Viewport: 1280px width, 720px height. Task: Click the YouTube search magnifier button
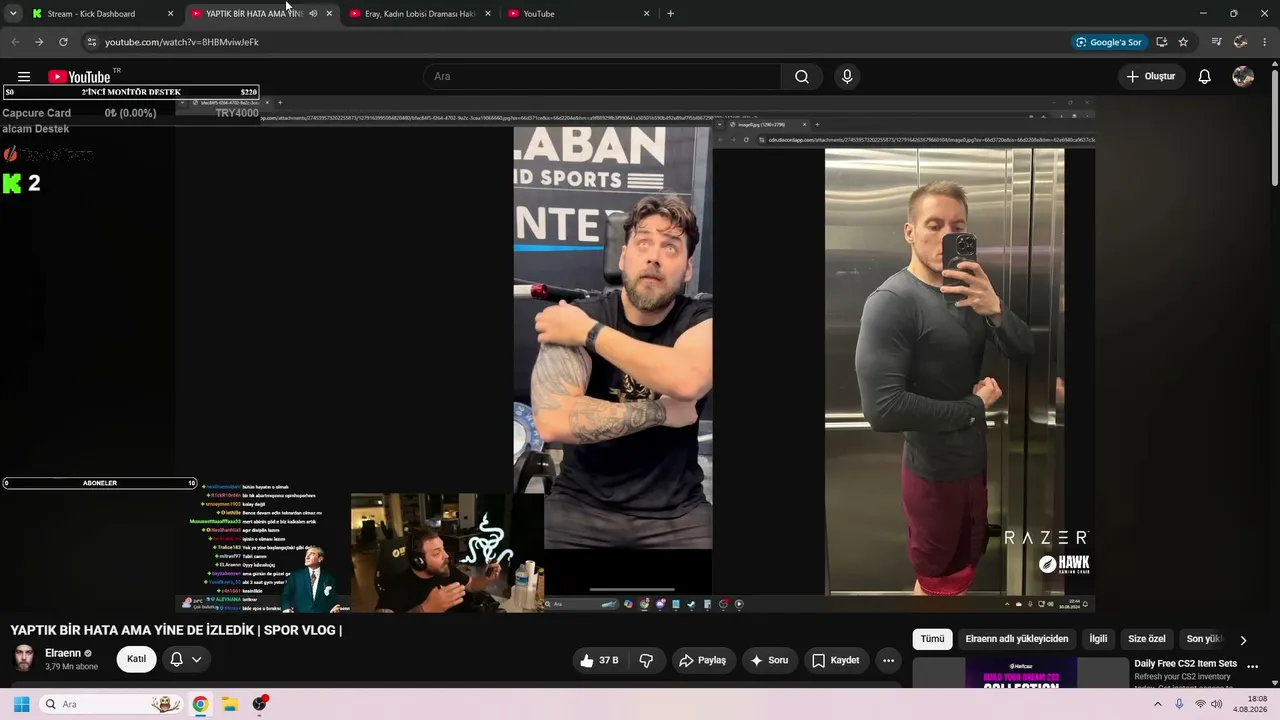tap(802, 77)
